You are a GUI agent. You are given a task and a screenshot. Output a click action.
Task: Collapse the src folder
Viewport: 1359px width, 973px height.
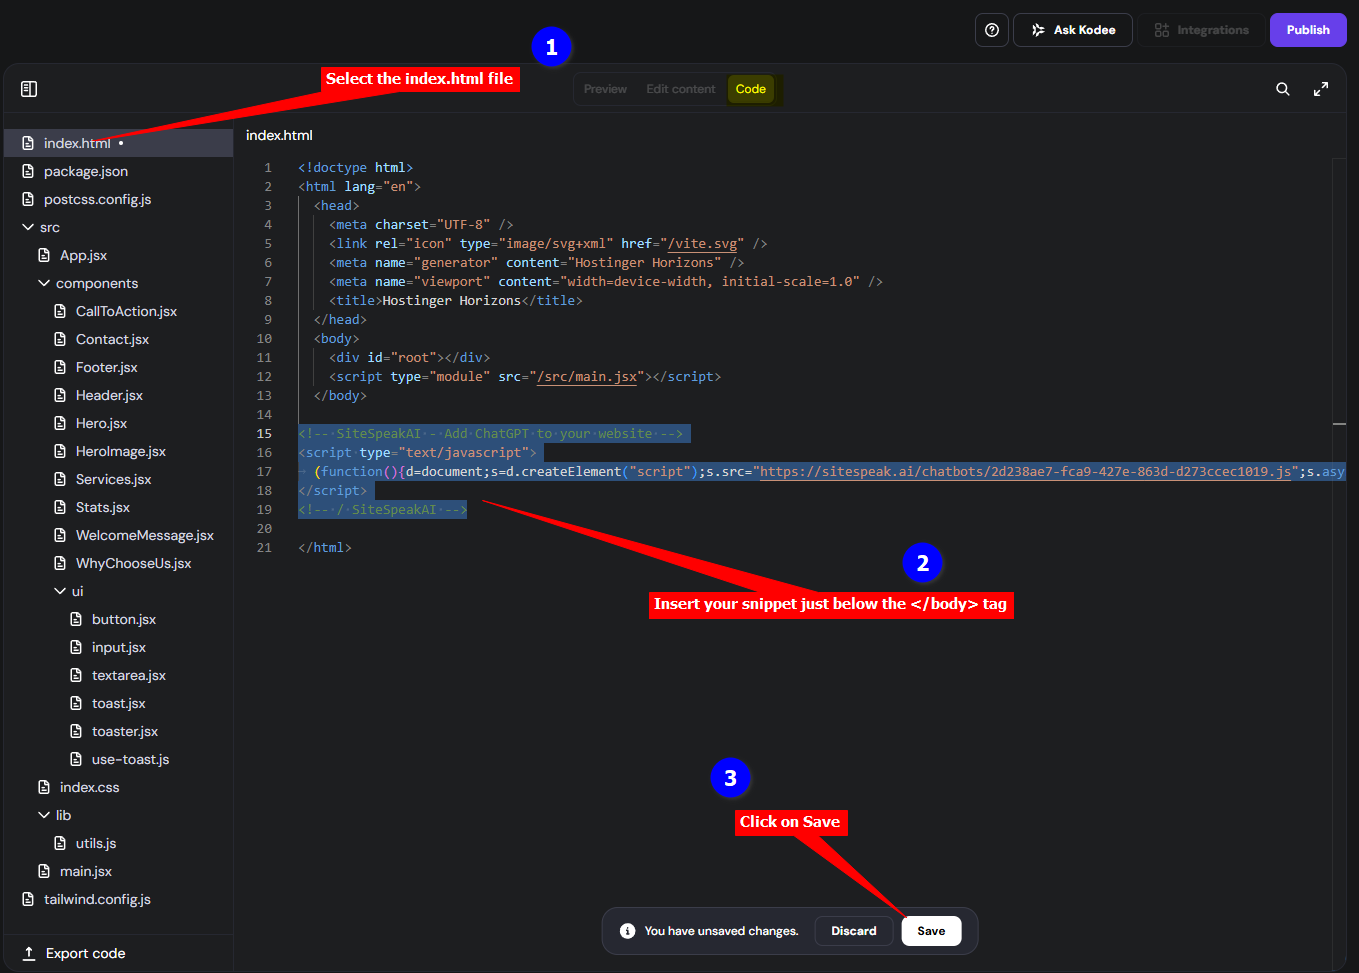28,227
